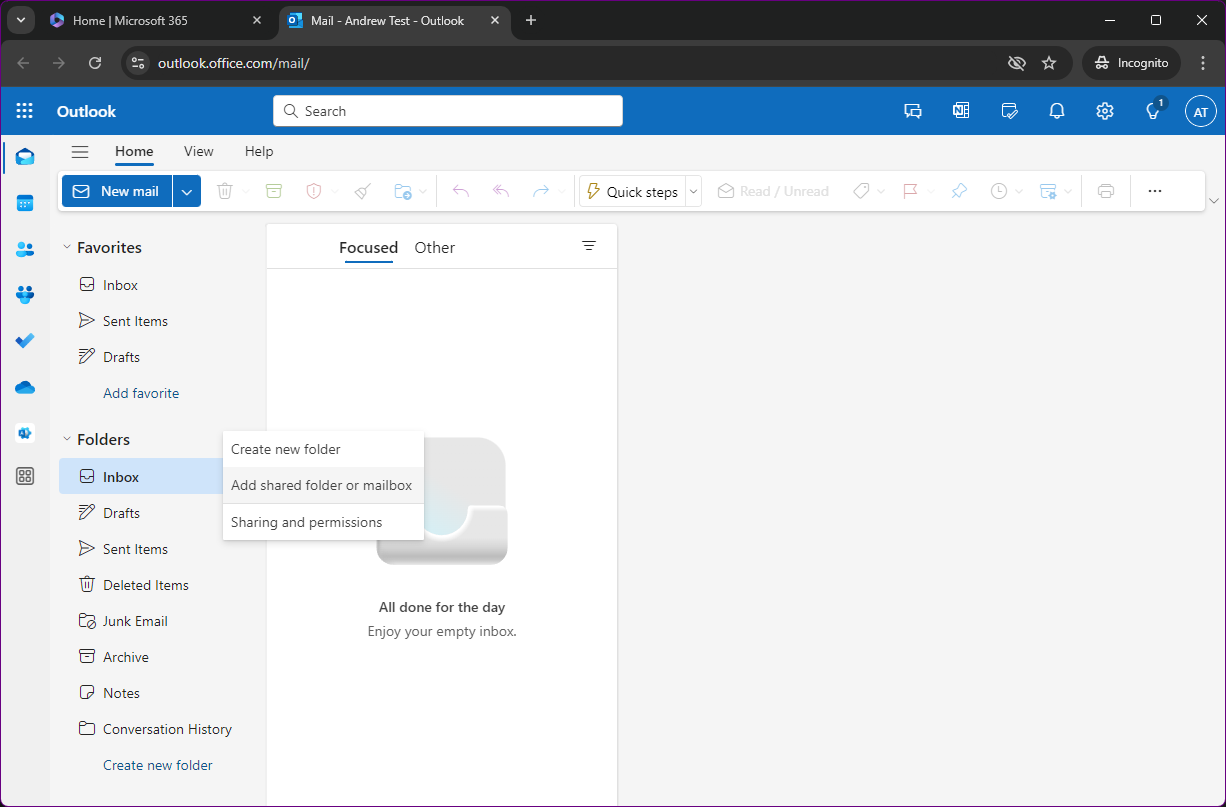
Task: Click the Sweep broom toolbar icon
Action: (363, 191)
